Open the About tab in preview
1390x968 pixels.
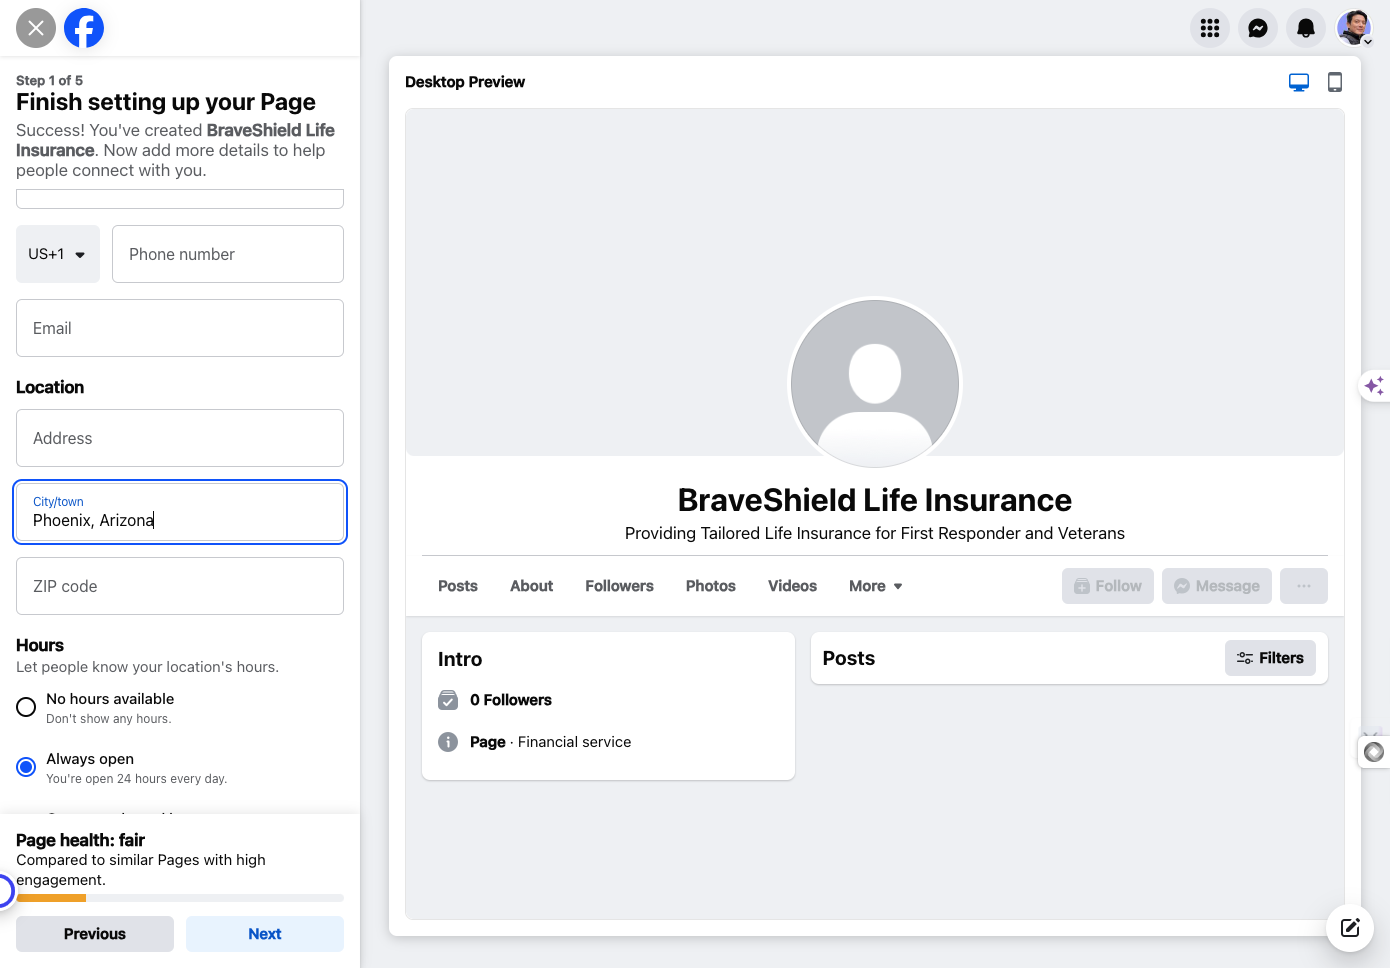(531, 586)
